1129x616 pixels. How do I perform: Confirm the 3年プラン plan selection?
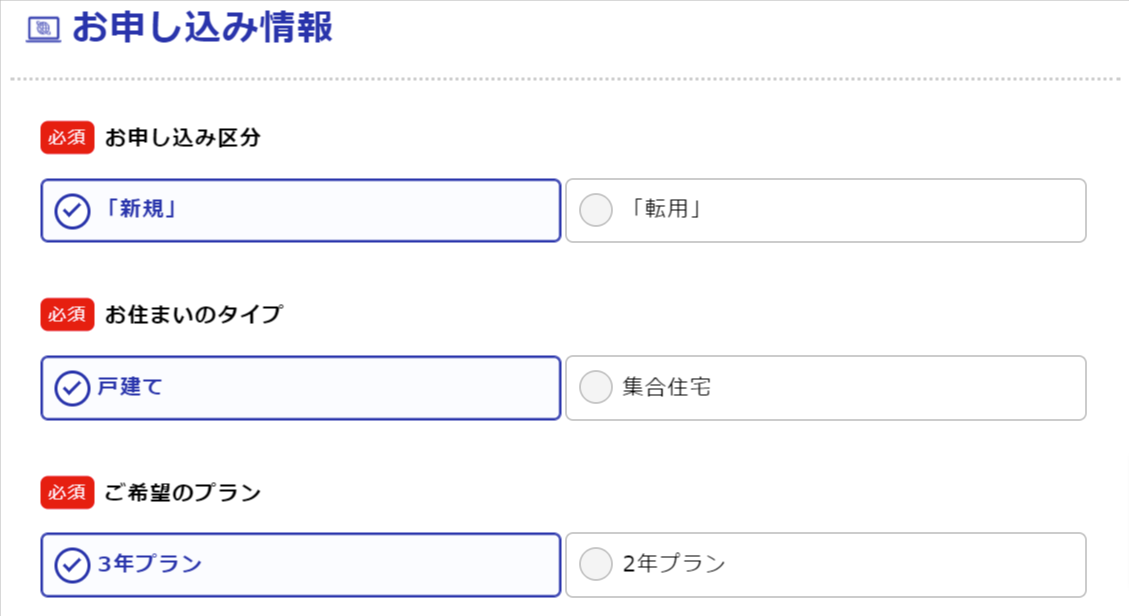[300, 564]
